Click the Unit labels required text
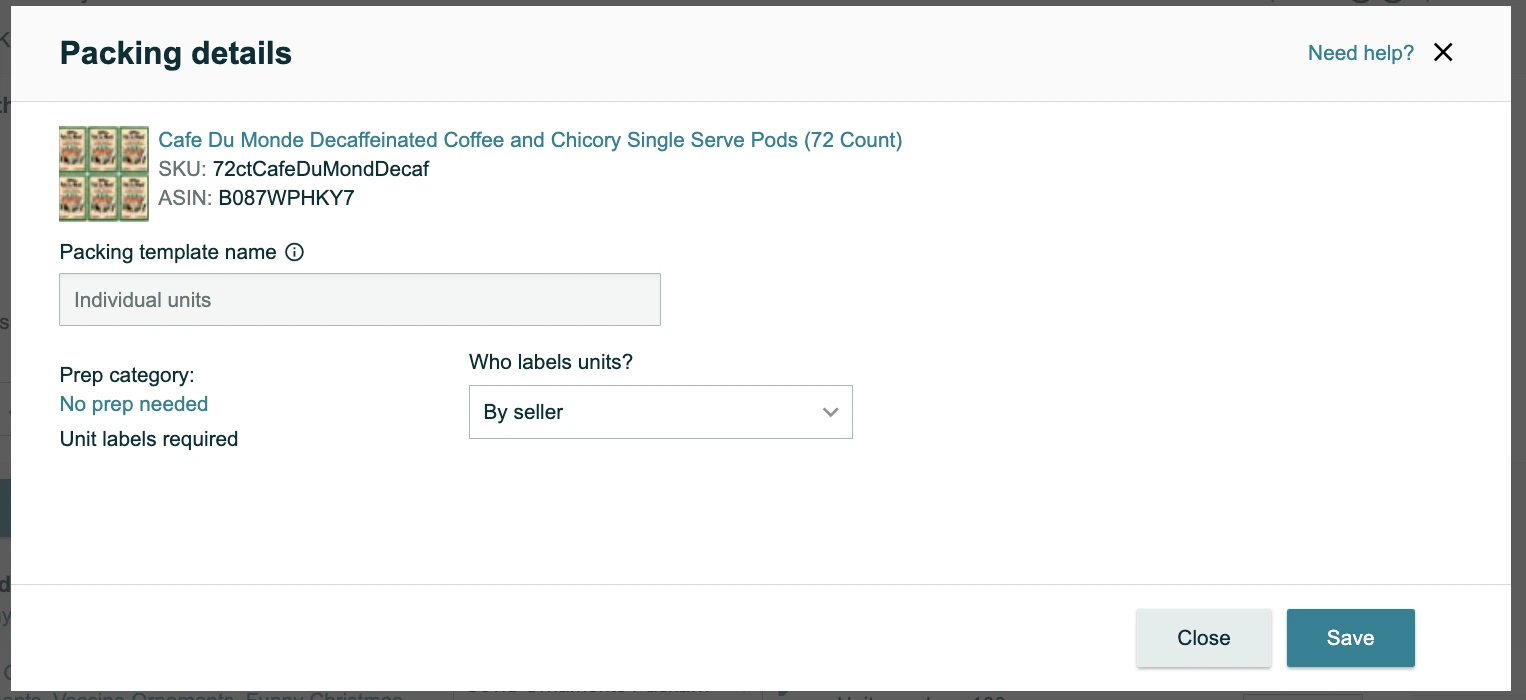Viewport: 1526px width, 700px height. tap(149, 439)
